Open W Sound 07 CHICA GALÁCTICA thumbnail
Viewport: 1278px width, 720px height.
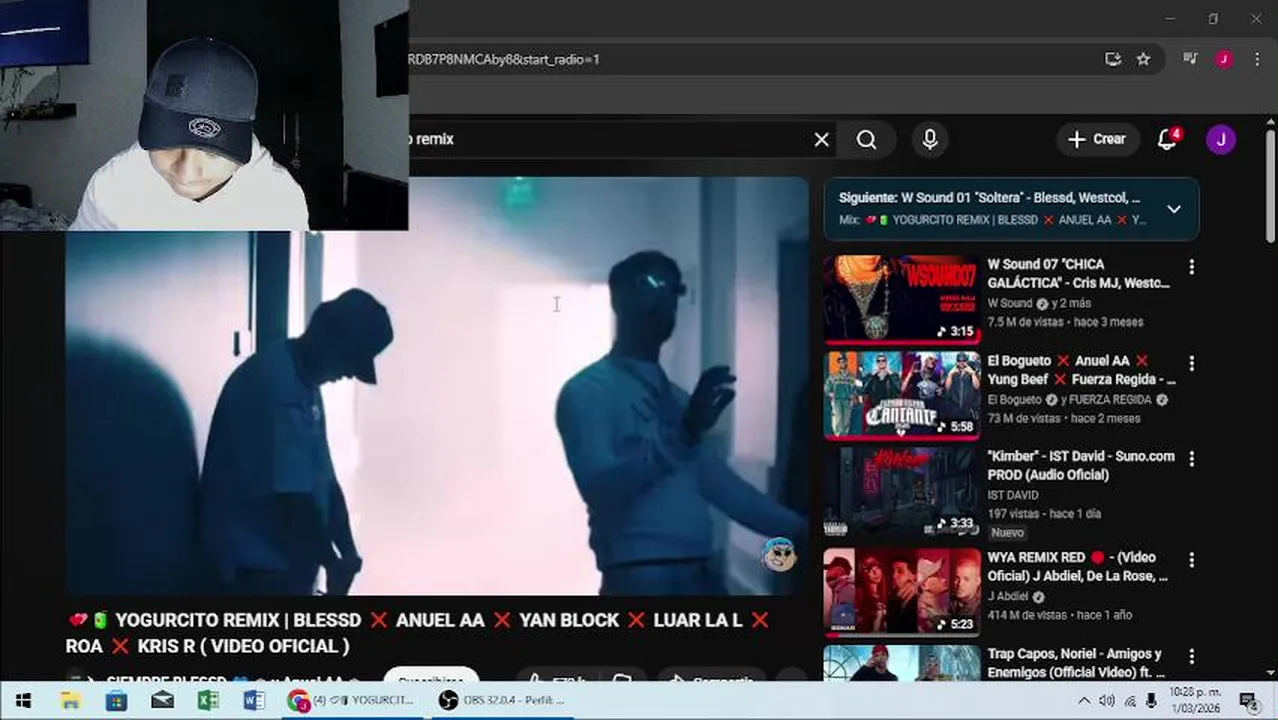(x=902, y=300)
